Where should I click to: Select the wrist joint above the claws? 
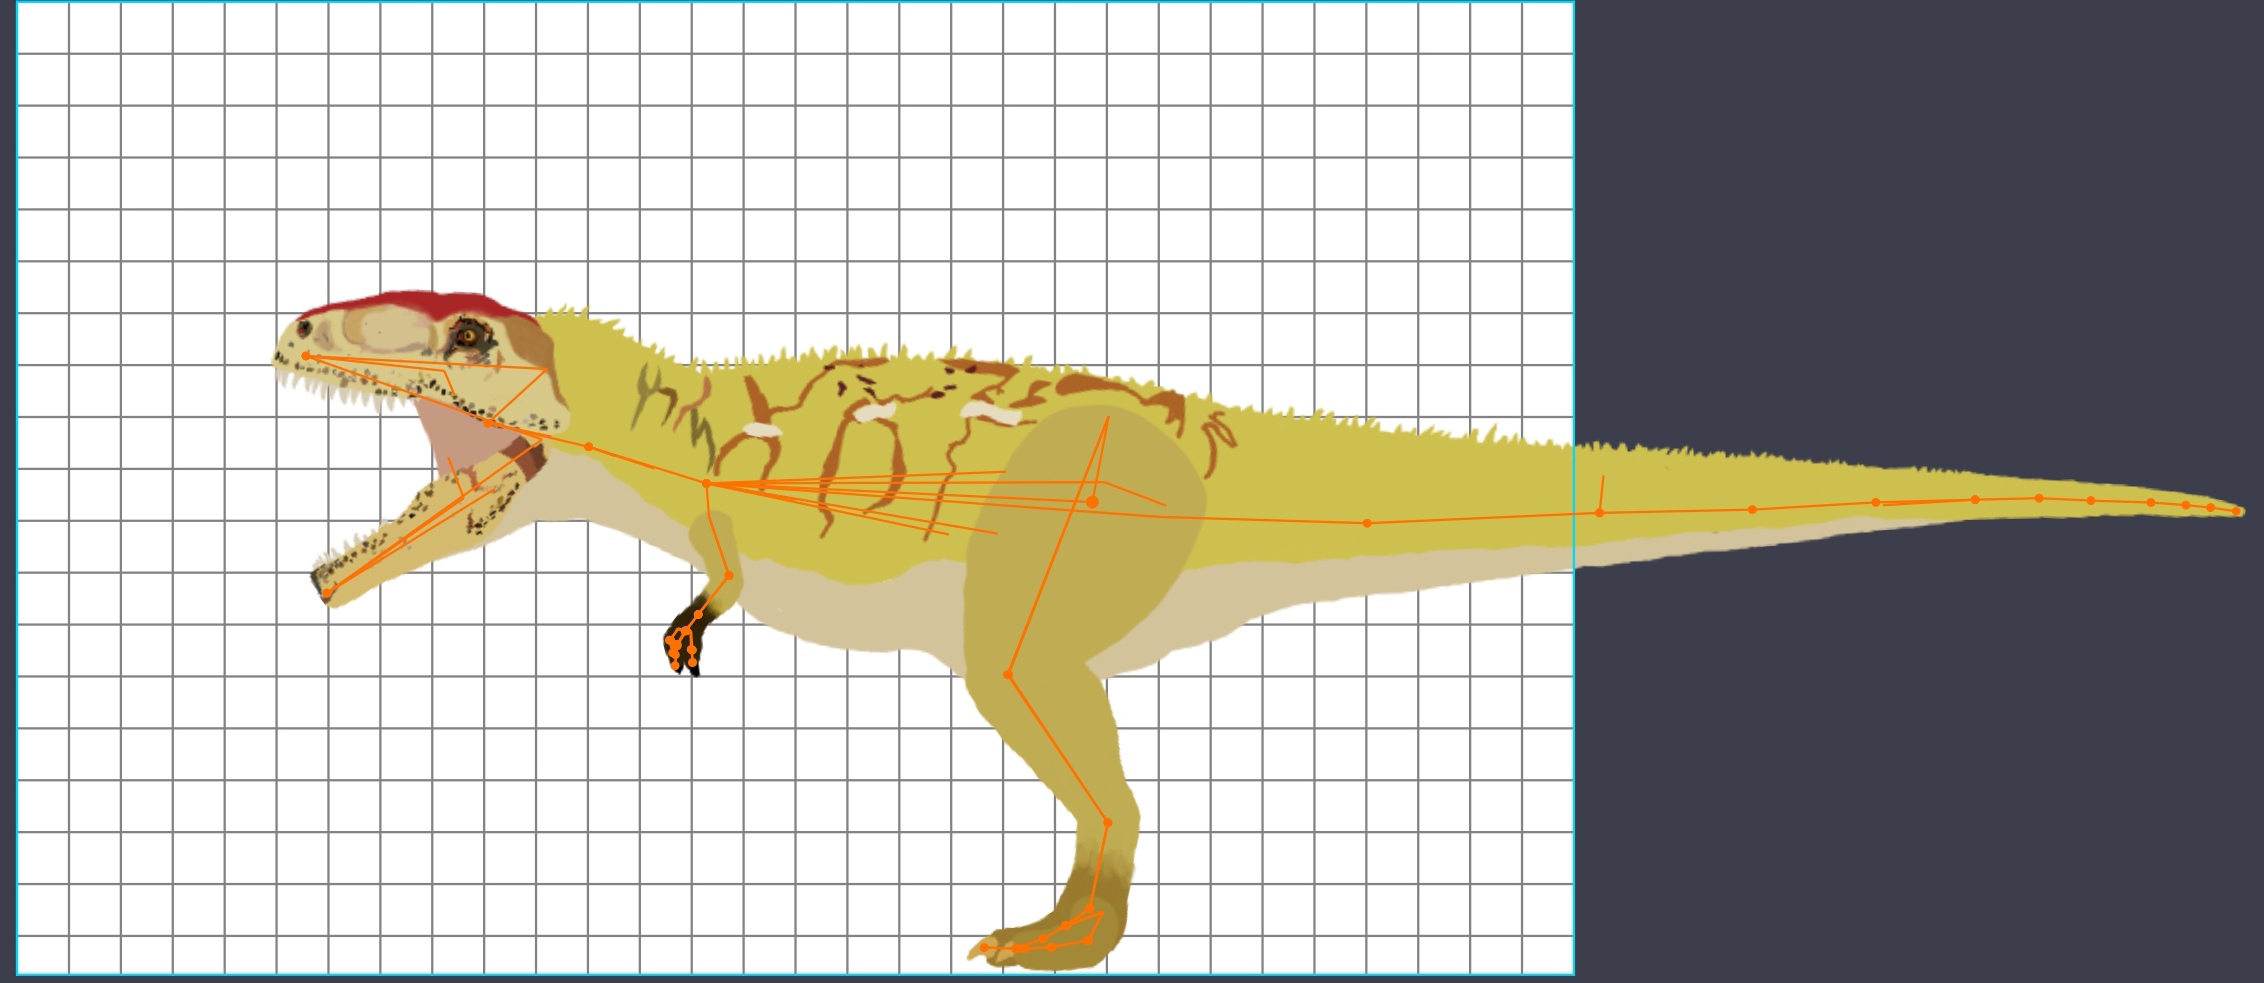(699, 613)
